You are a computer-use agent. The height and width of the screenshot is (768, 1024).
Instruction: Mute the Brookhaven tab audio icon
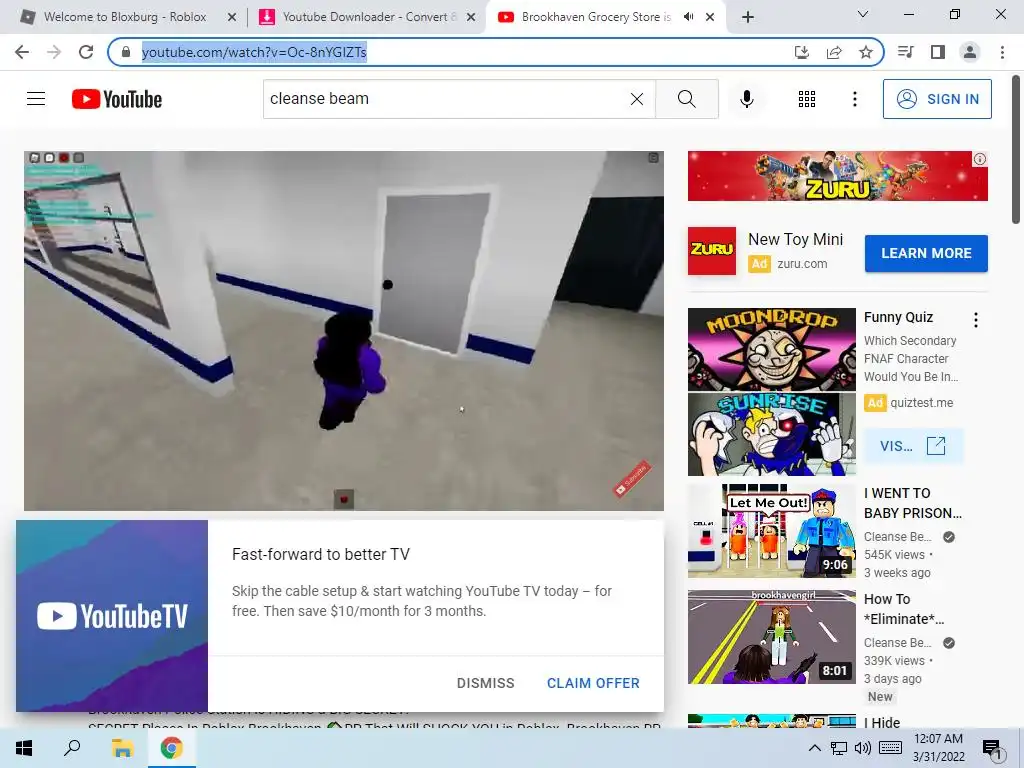pyautogui.click(x=688, y=17)
